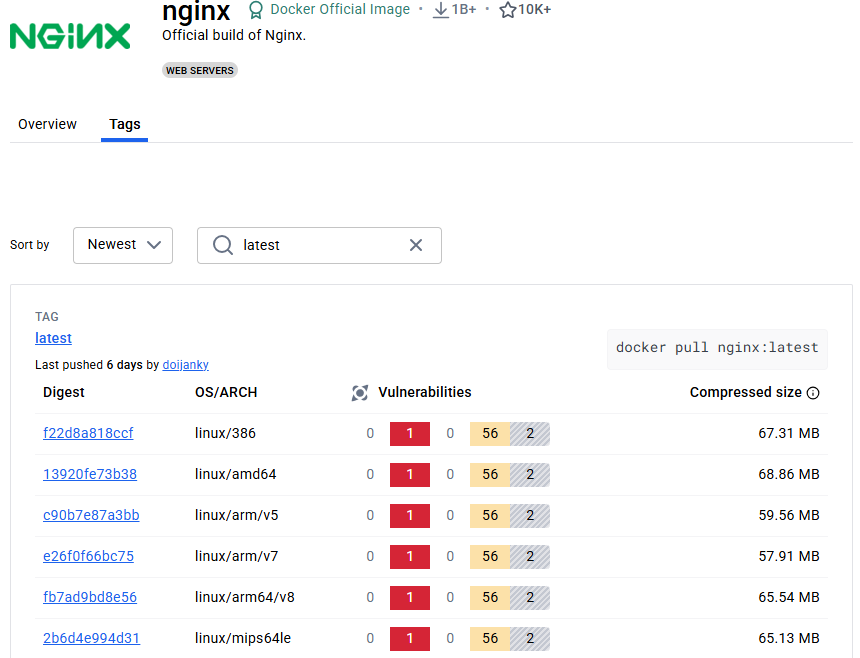
Task: Open digest 2b6d4e994d31
Action: click(x=92, y=638)
